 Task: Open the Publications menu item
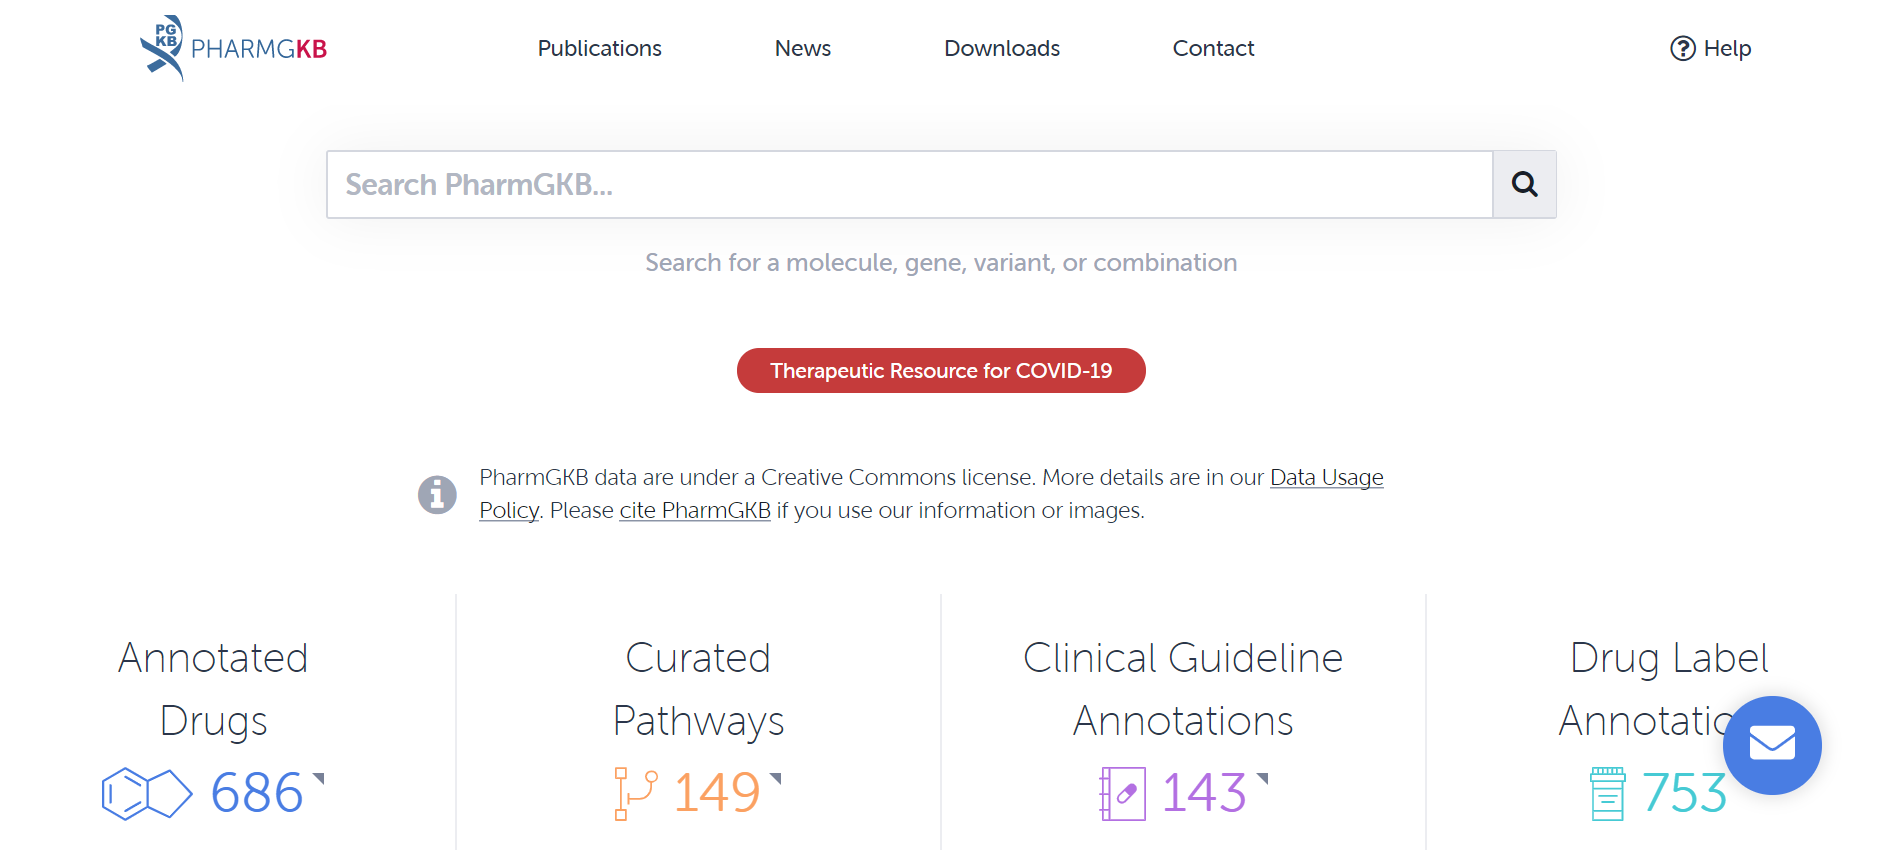[x=599, y=48]
